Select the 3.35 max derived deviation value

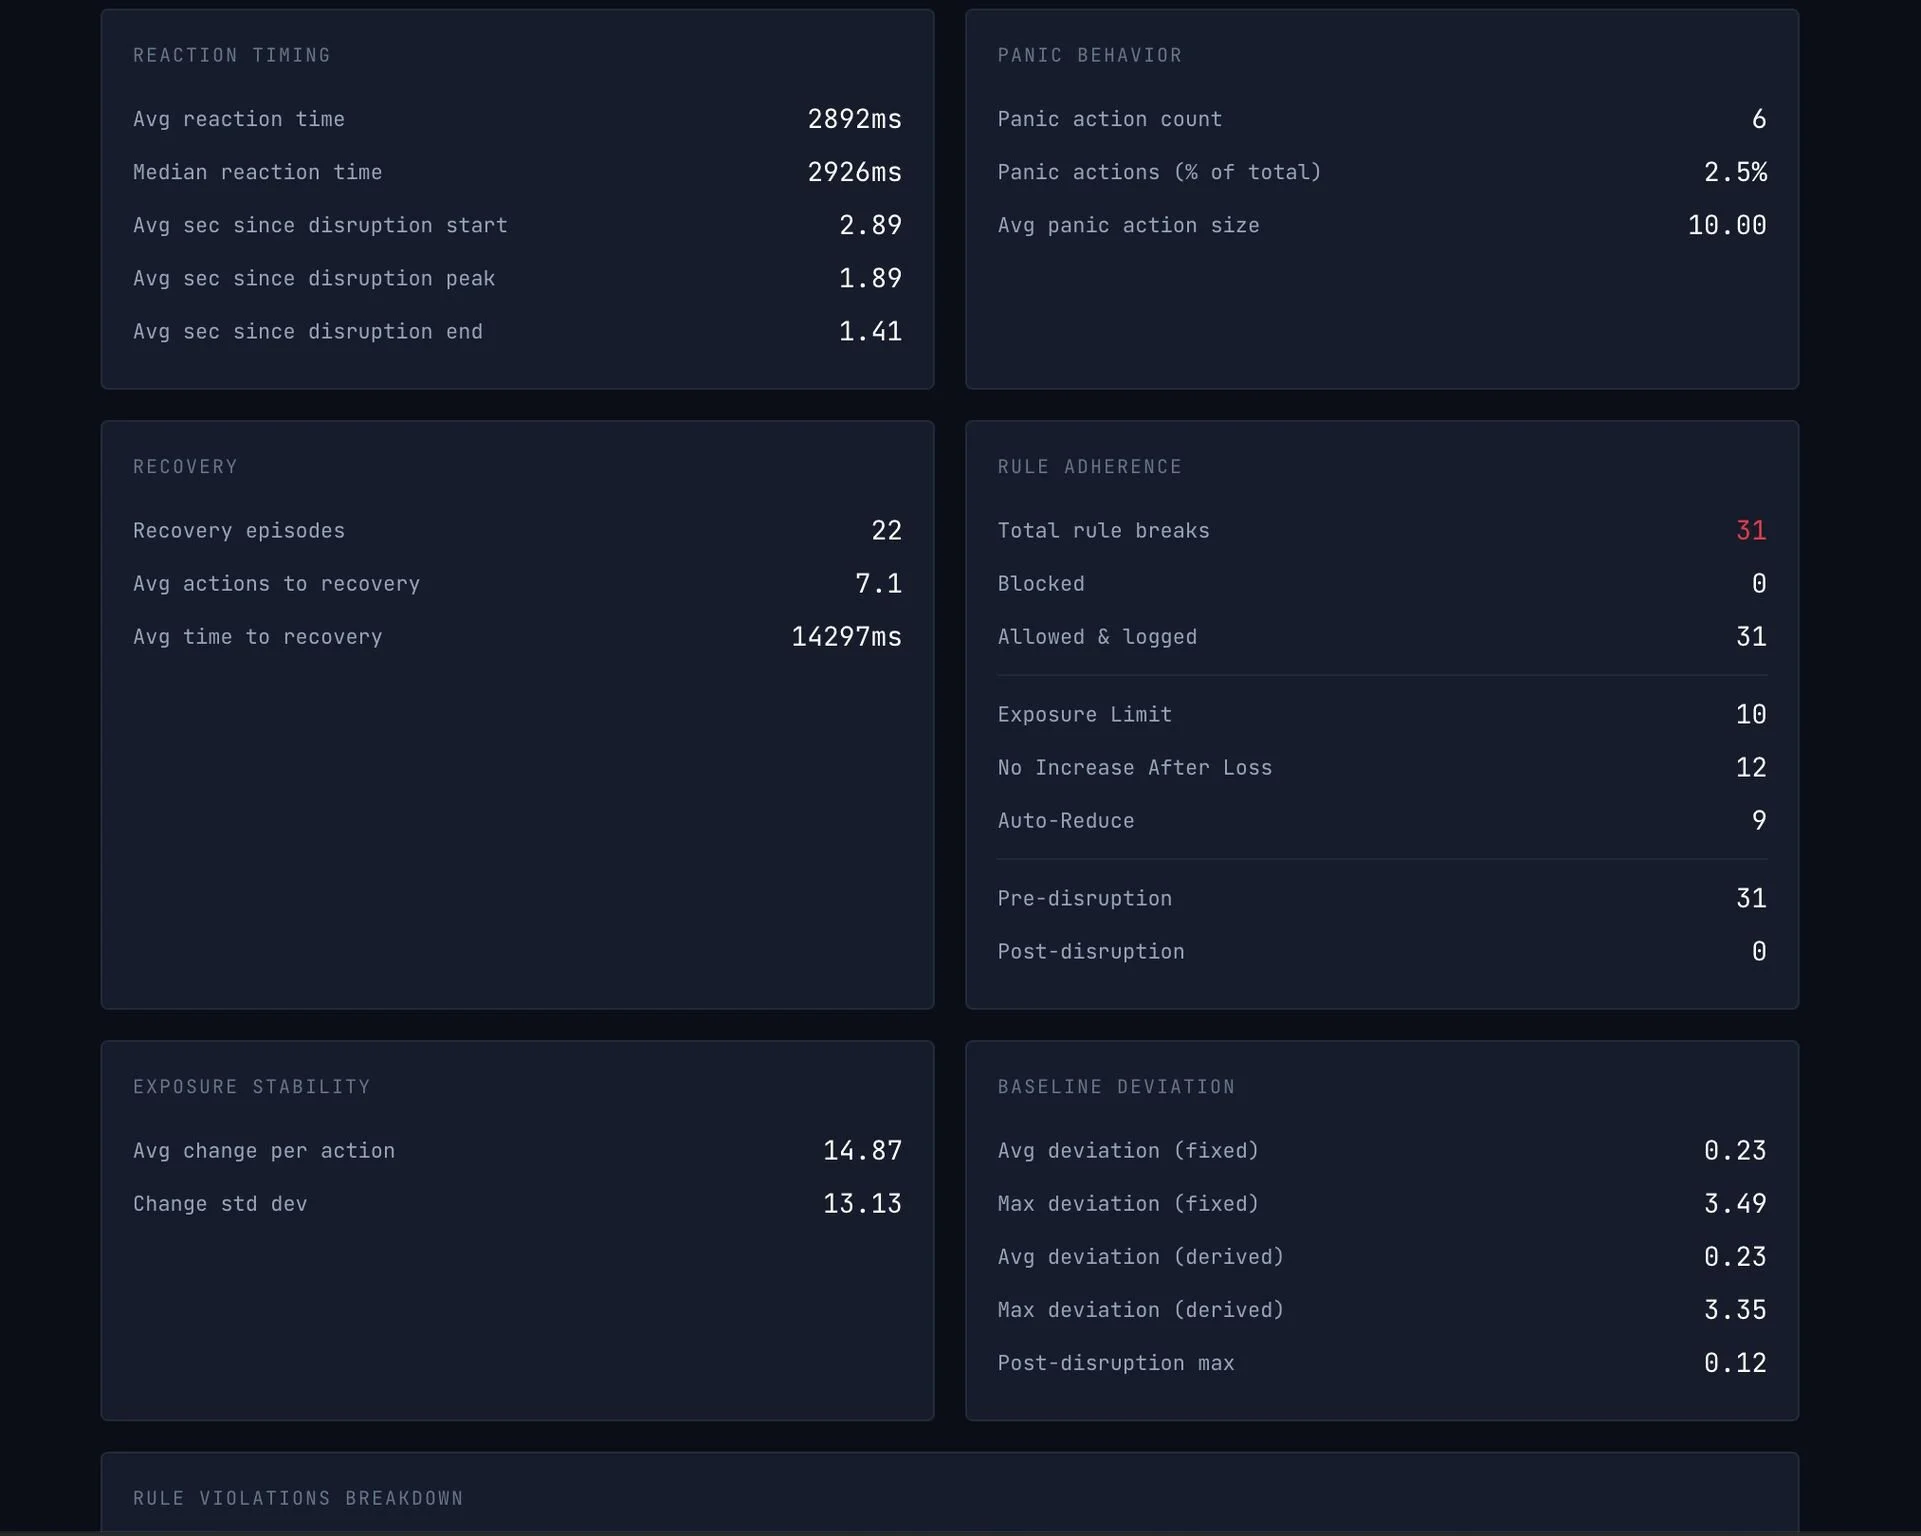(1735, 1310)
